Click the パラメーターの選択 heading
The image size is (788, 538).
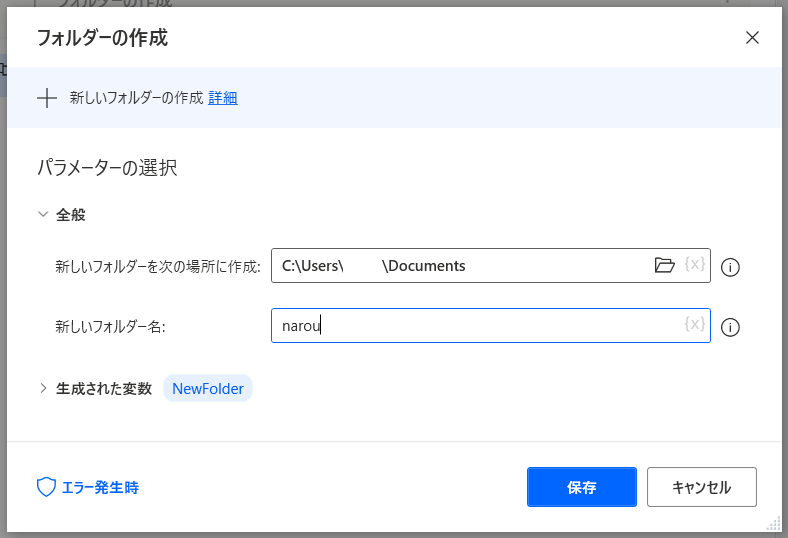click(x=107, y=168)
